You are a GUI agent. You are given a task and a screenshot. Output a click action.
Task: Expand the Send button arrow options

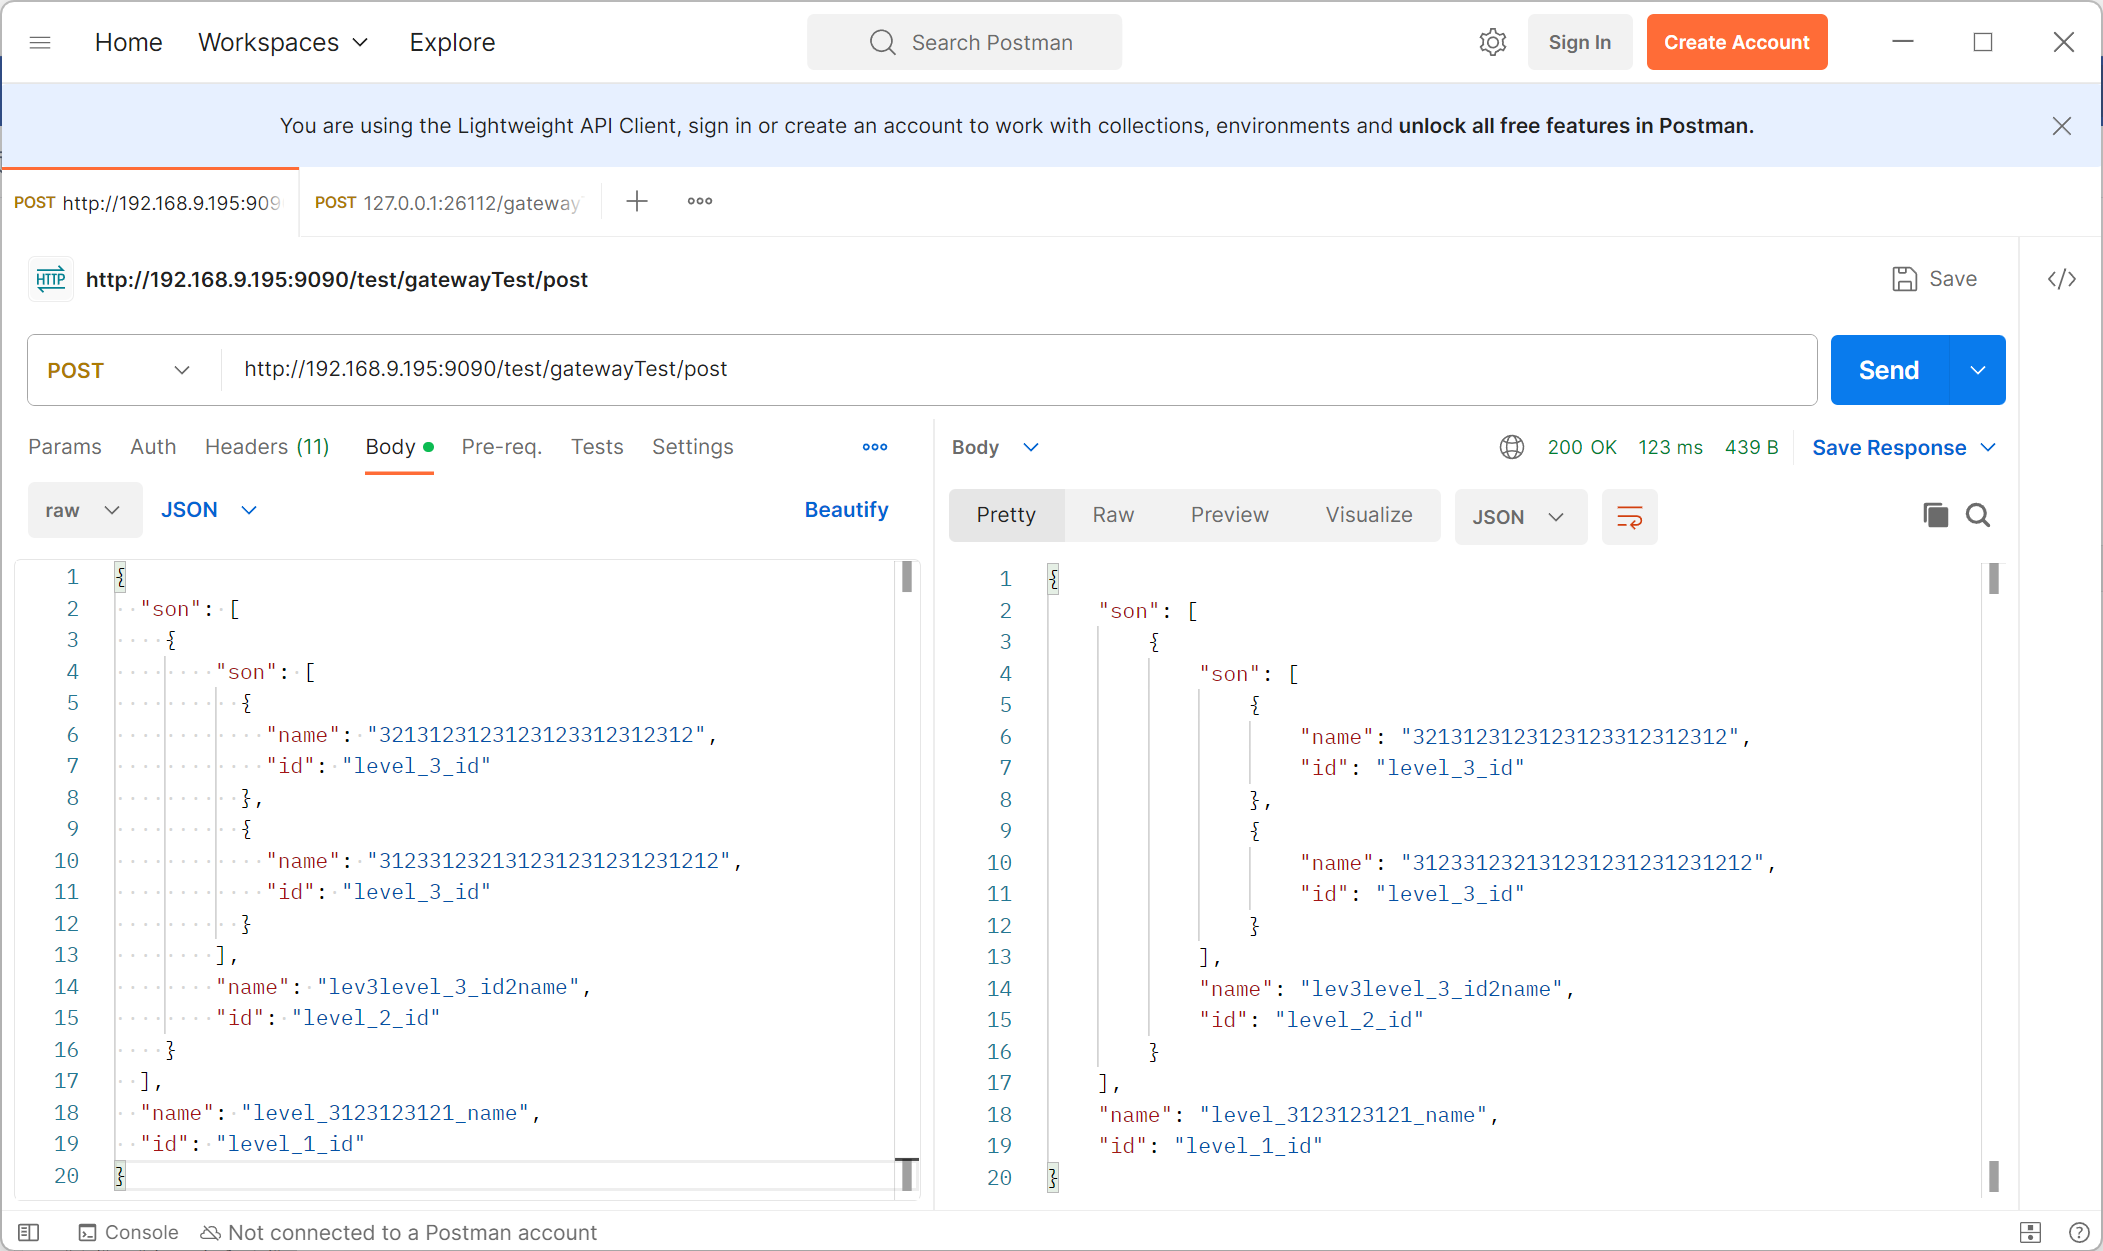tap(1977, 370)
